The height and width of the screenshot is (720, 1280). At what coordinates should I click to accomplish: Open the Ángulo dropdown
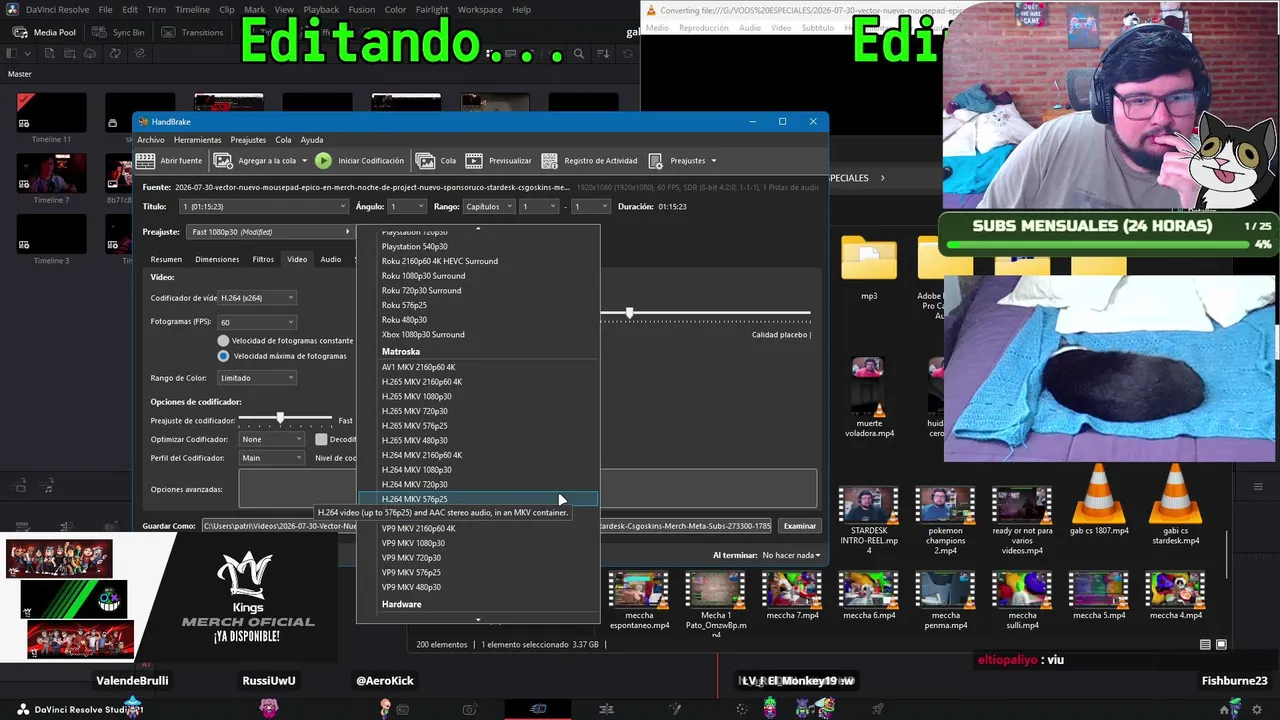tap(407, 207)
